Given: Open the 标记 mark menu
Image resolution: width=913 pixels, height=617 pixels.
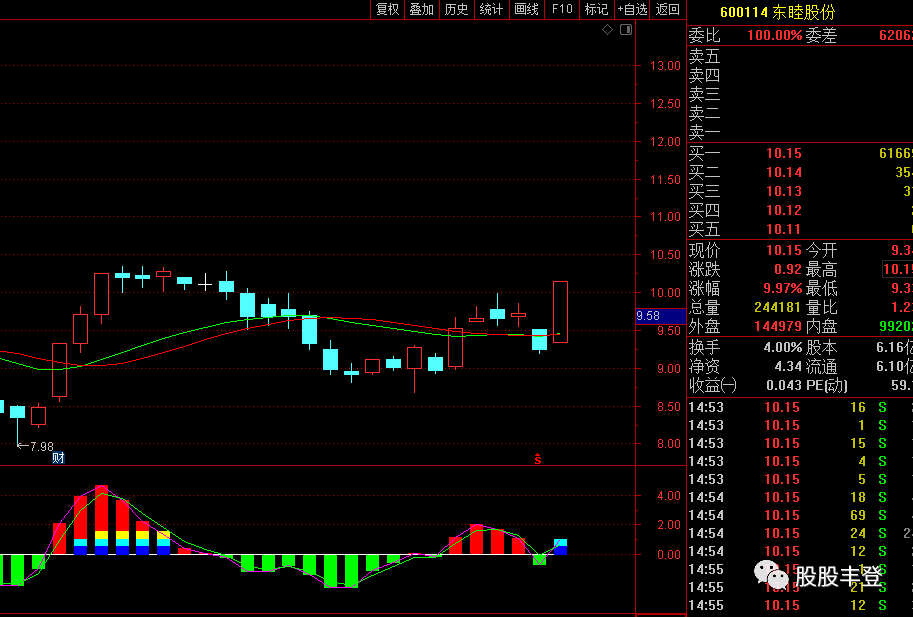Looking at the screenshot, I should (x=596, y=9).
